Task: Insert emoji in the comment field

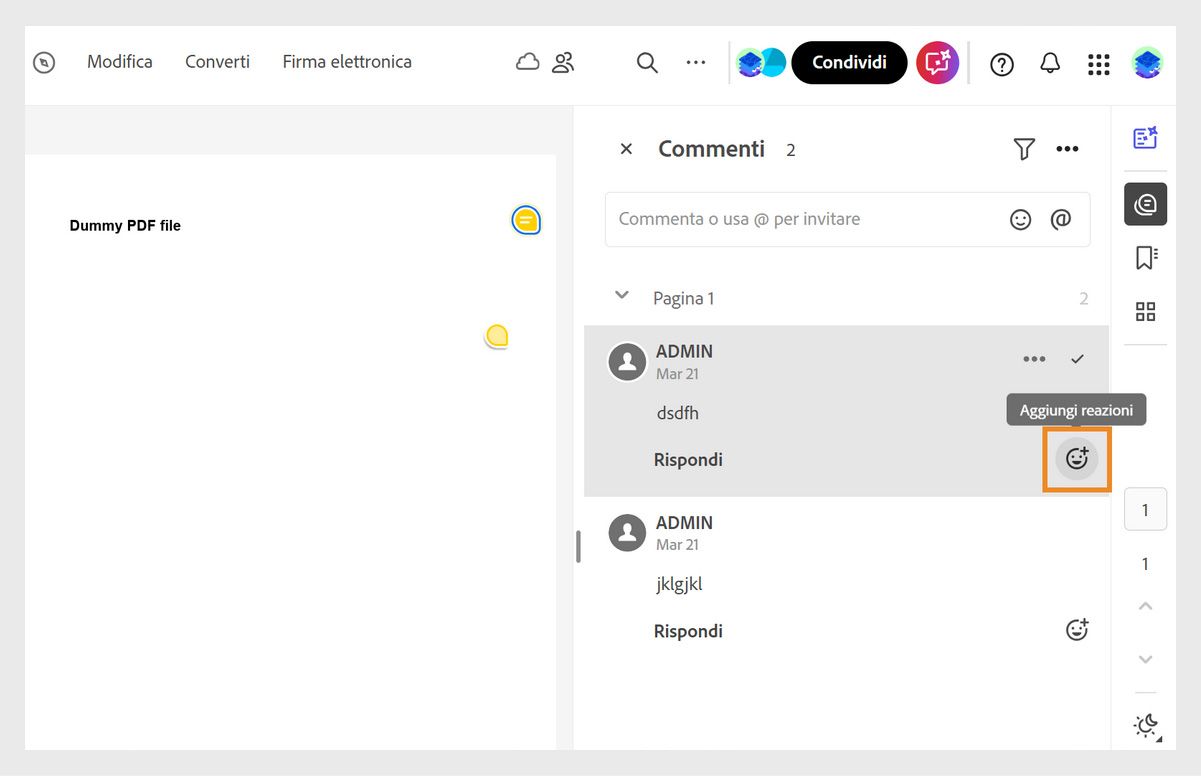Action: pyautogui.click(x=1020, y=219)
